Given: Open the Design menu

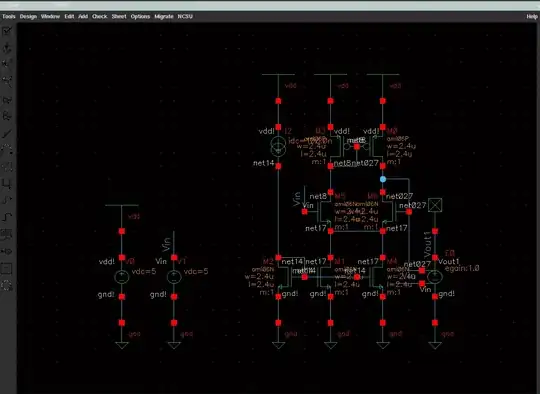Looking at the screenshot, I should [x=28, y=16].
